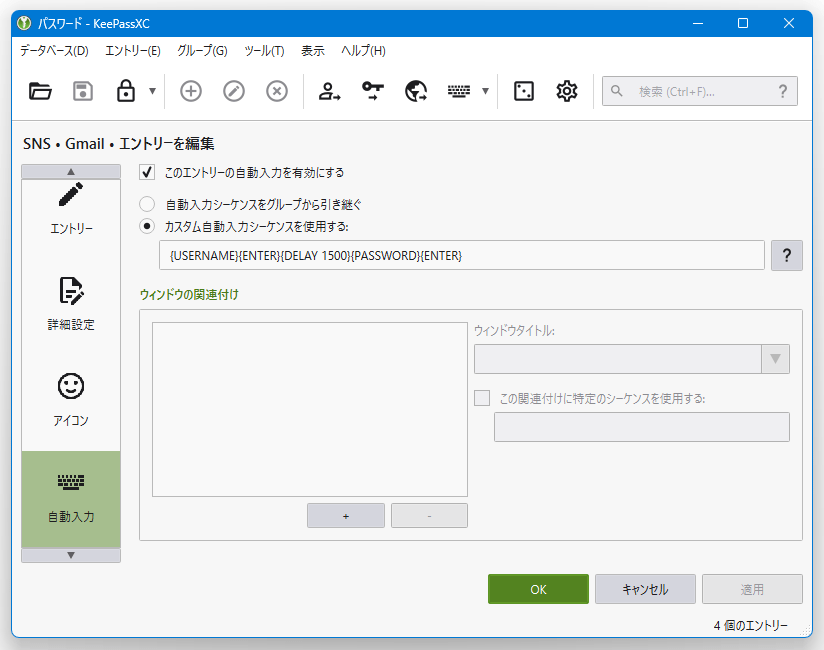Screen dimensions: 824x650
Task: Select 自動入力シーケンスをグループから引き継ぐ radio
Action: point(147,204)
